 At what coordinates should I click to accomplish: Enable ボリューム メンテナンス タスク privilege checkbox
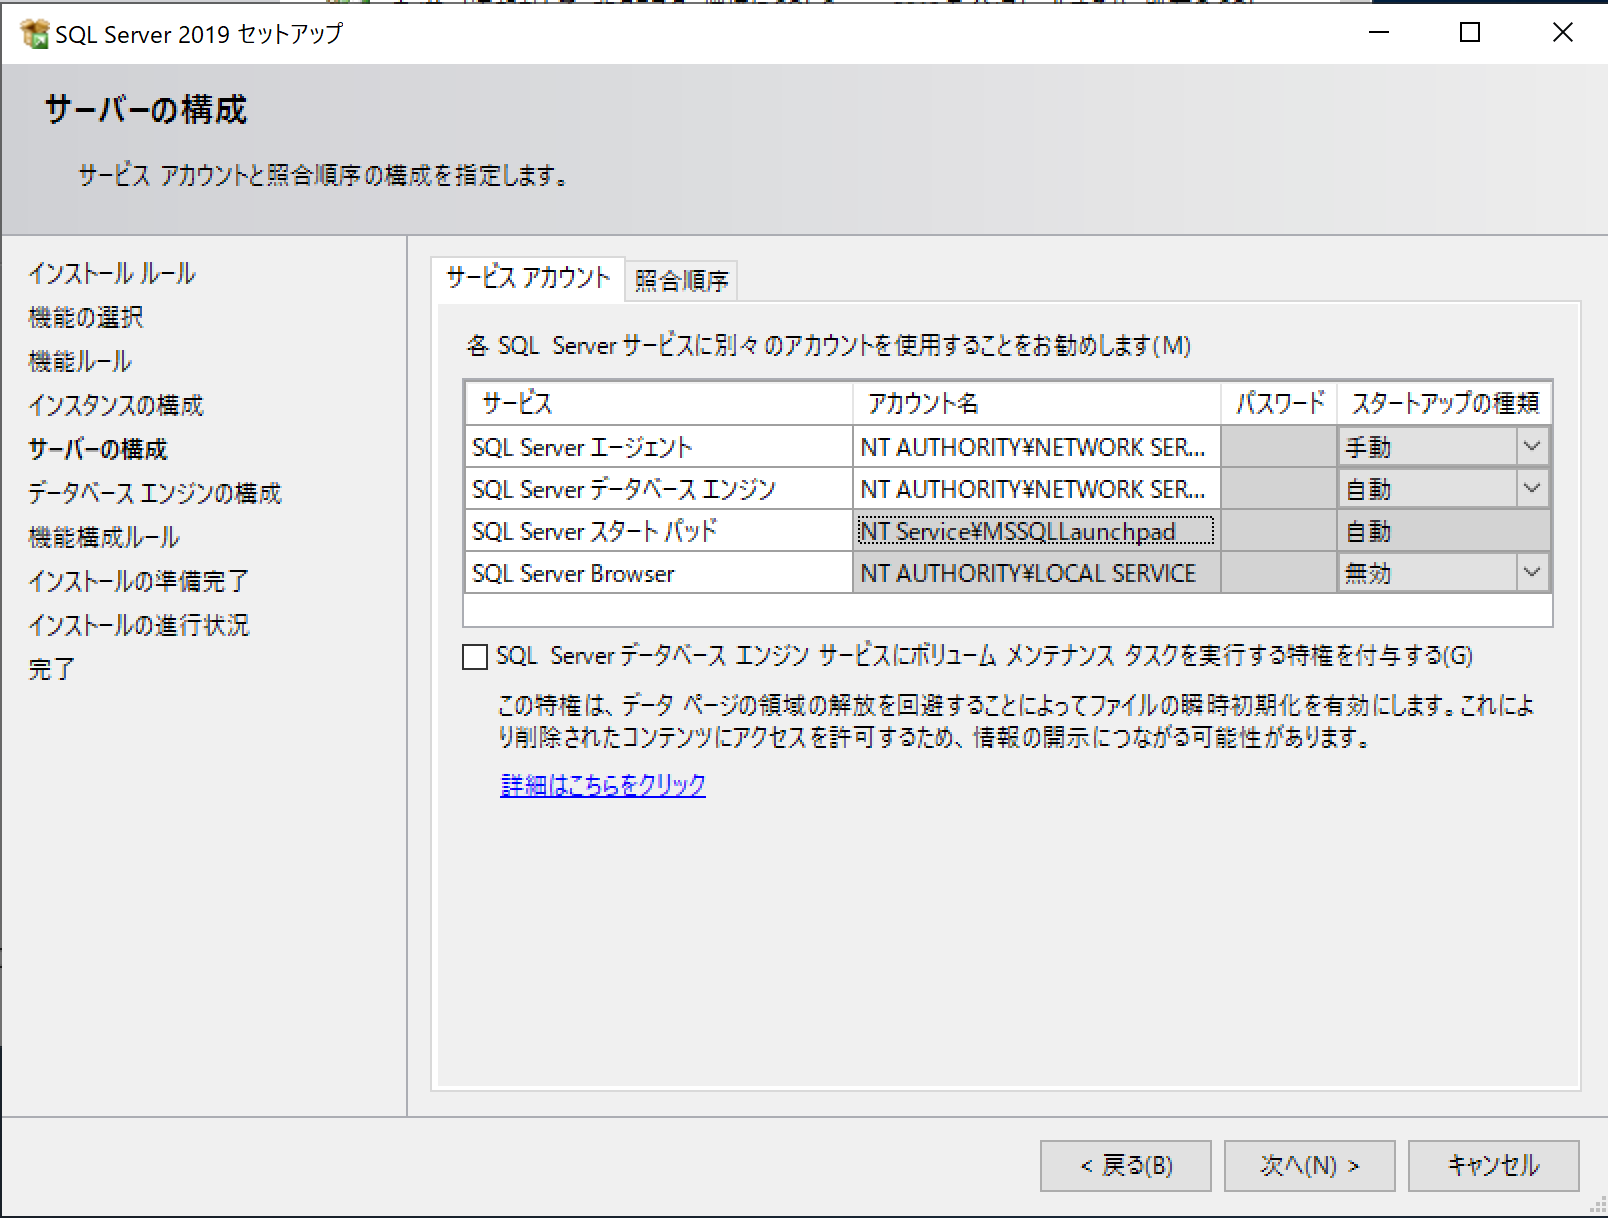(x=475, y=657)
